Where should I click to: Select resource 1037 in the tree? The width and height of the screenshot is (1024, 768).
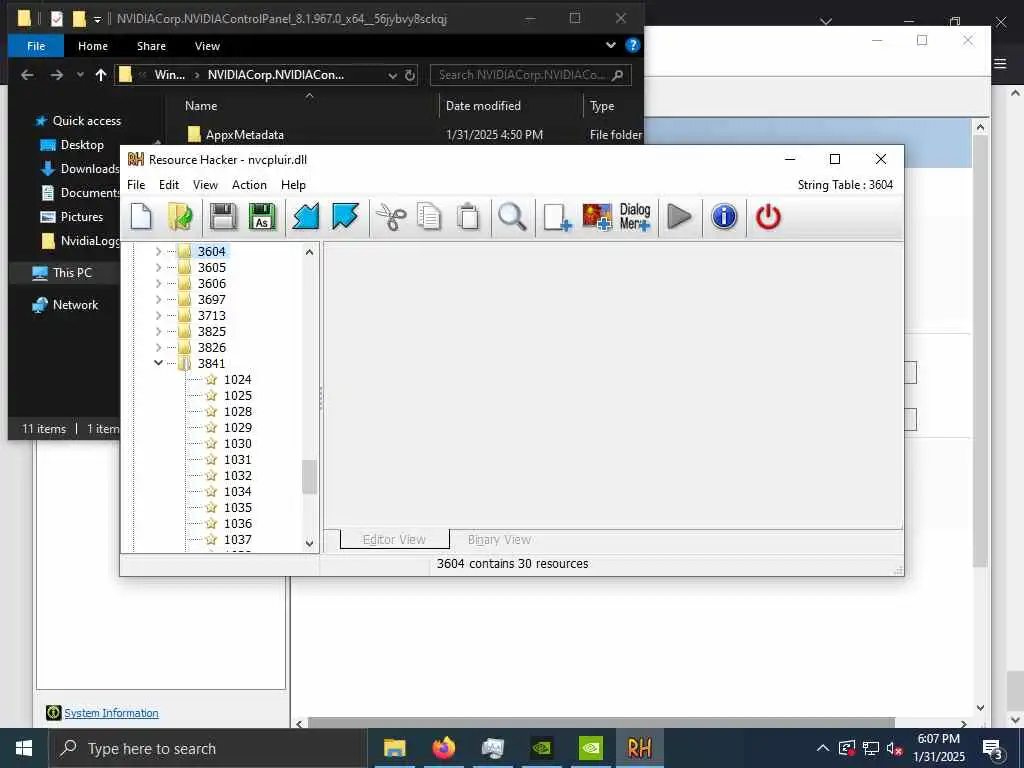click(237, 539)
